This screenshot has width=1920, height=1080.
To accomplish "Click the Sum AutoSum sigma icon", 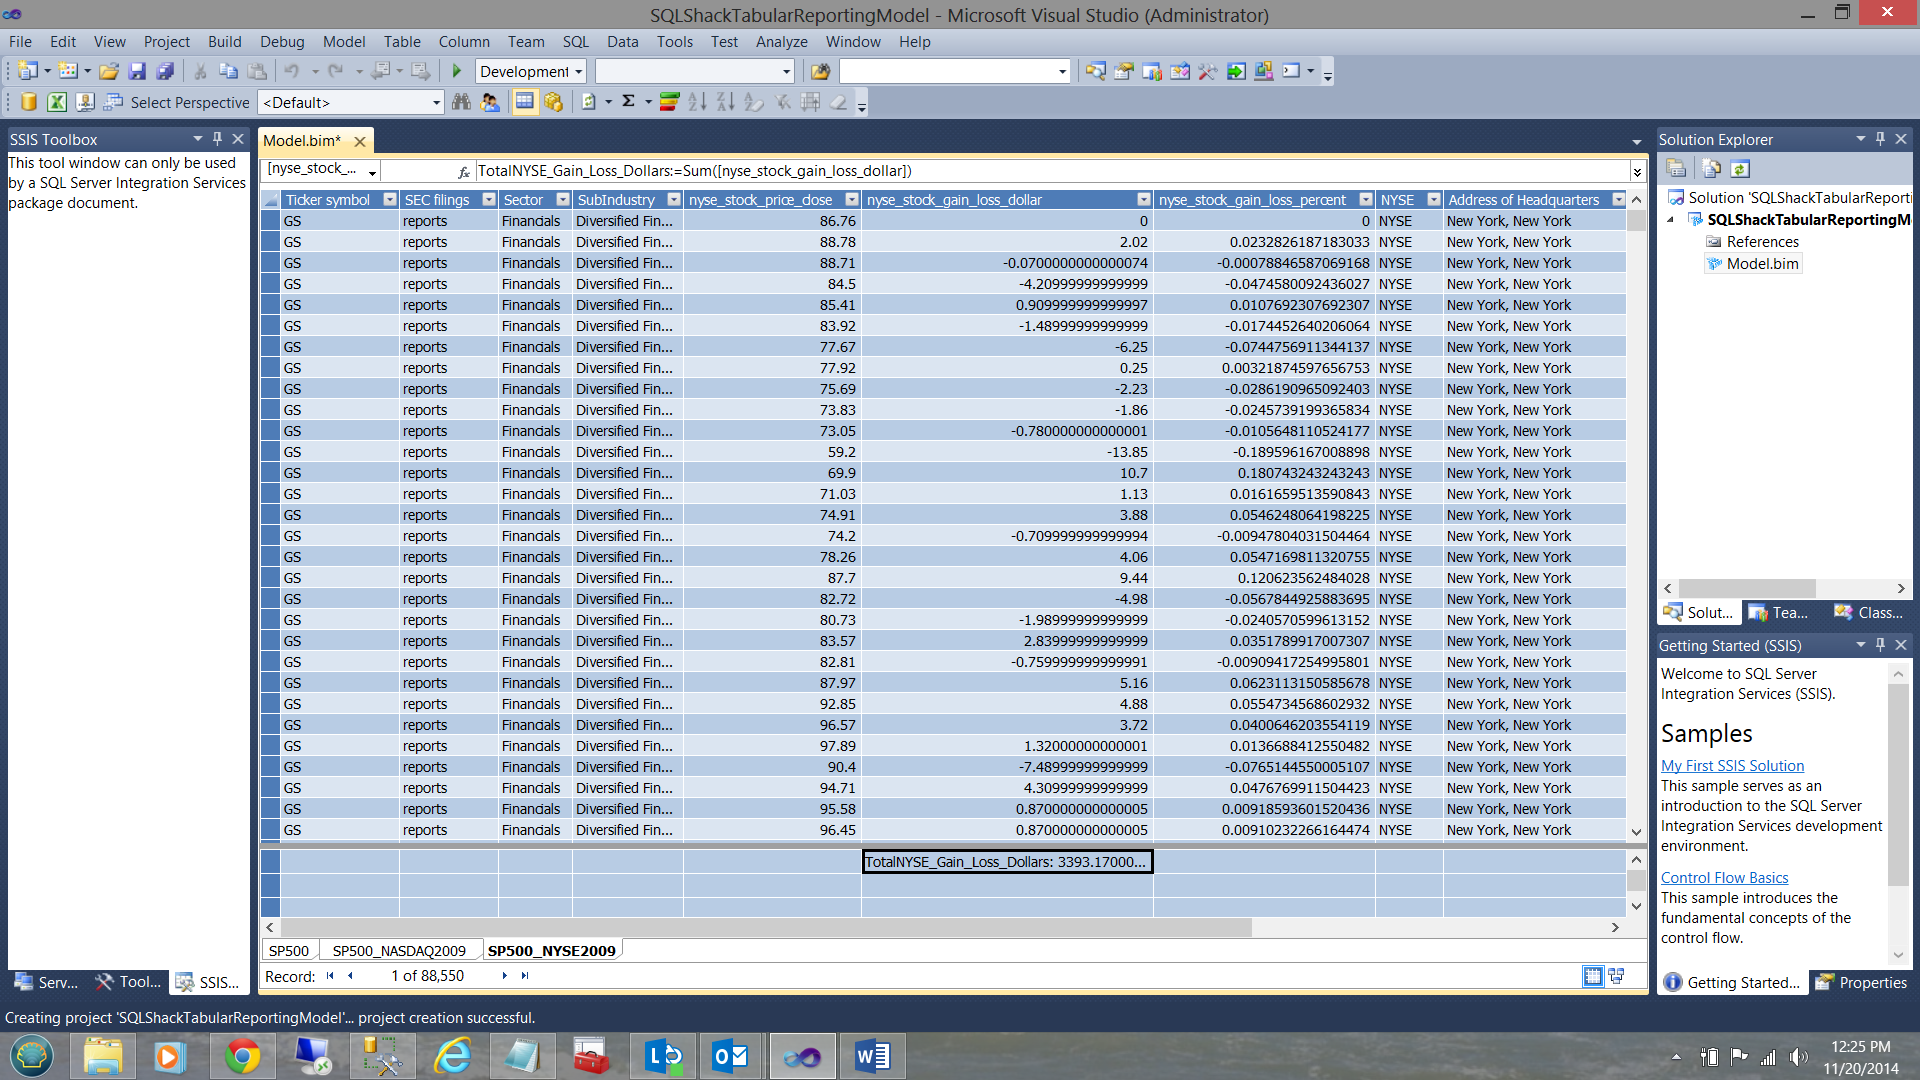I will coord(629,102).
